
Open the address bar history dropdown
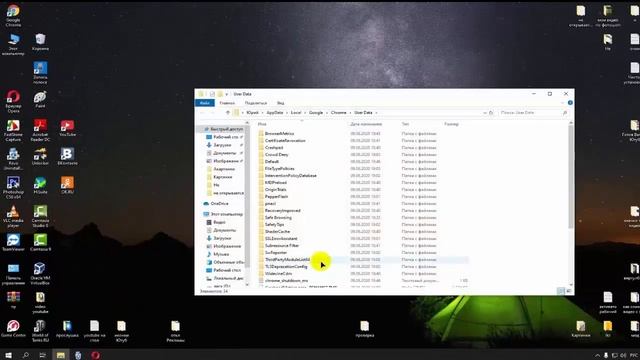tap(484, 113)
